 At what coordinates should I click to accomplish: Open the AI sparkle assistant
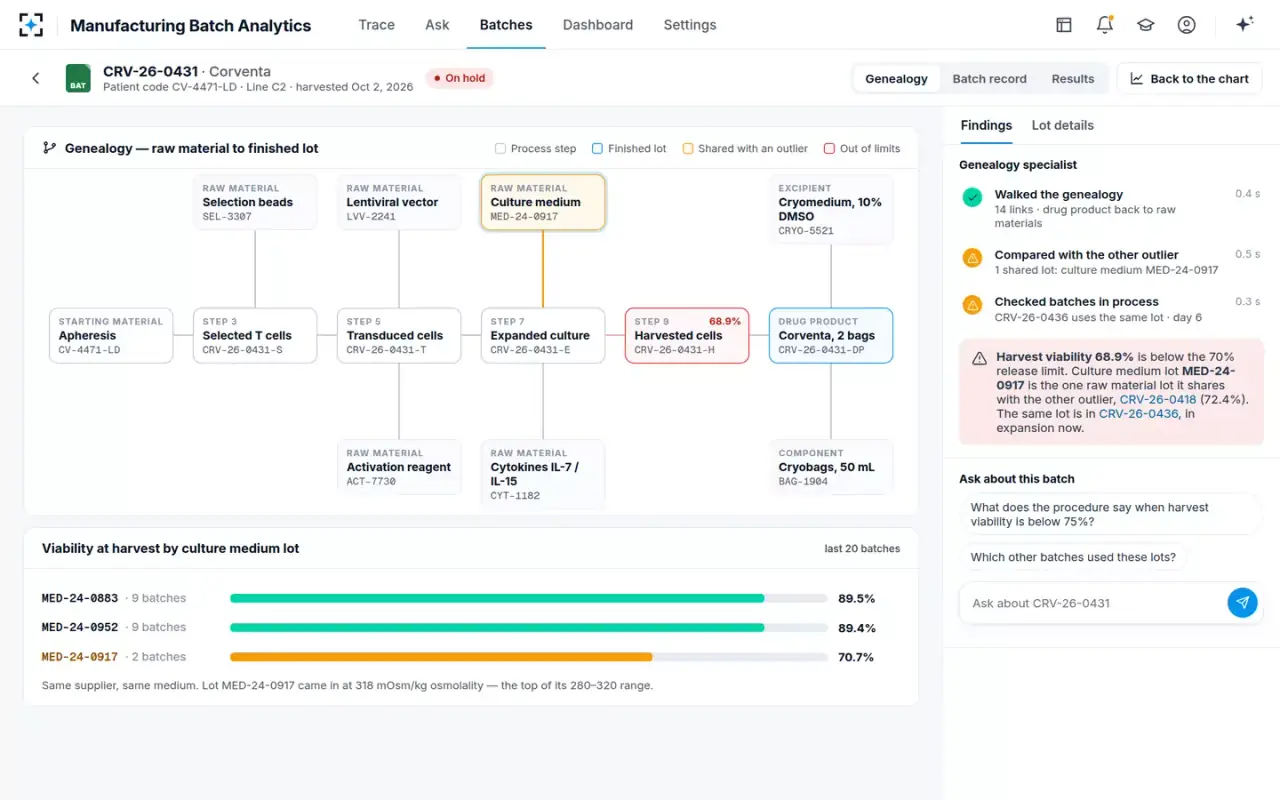[1245, 25]
